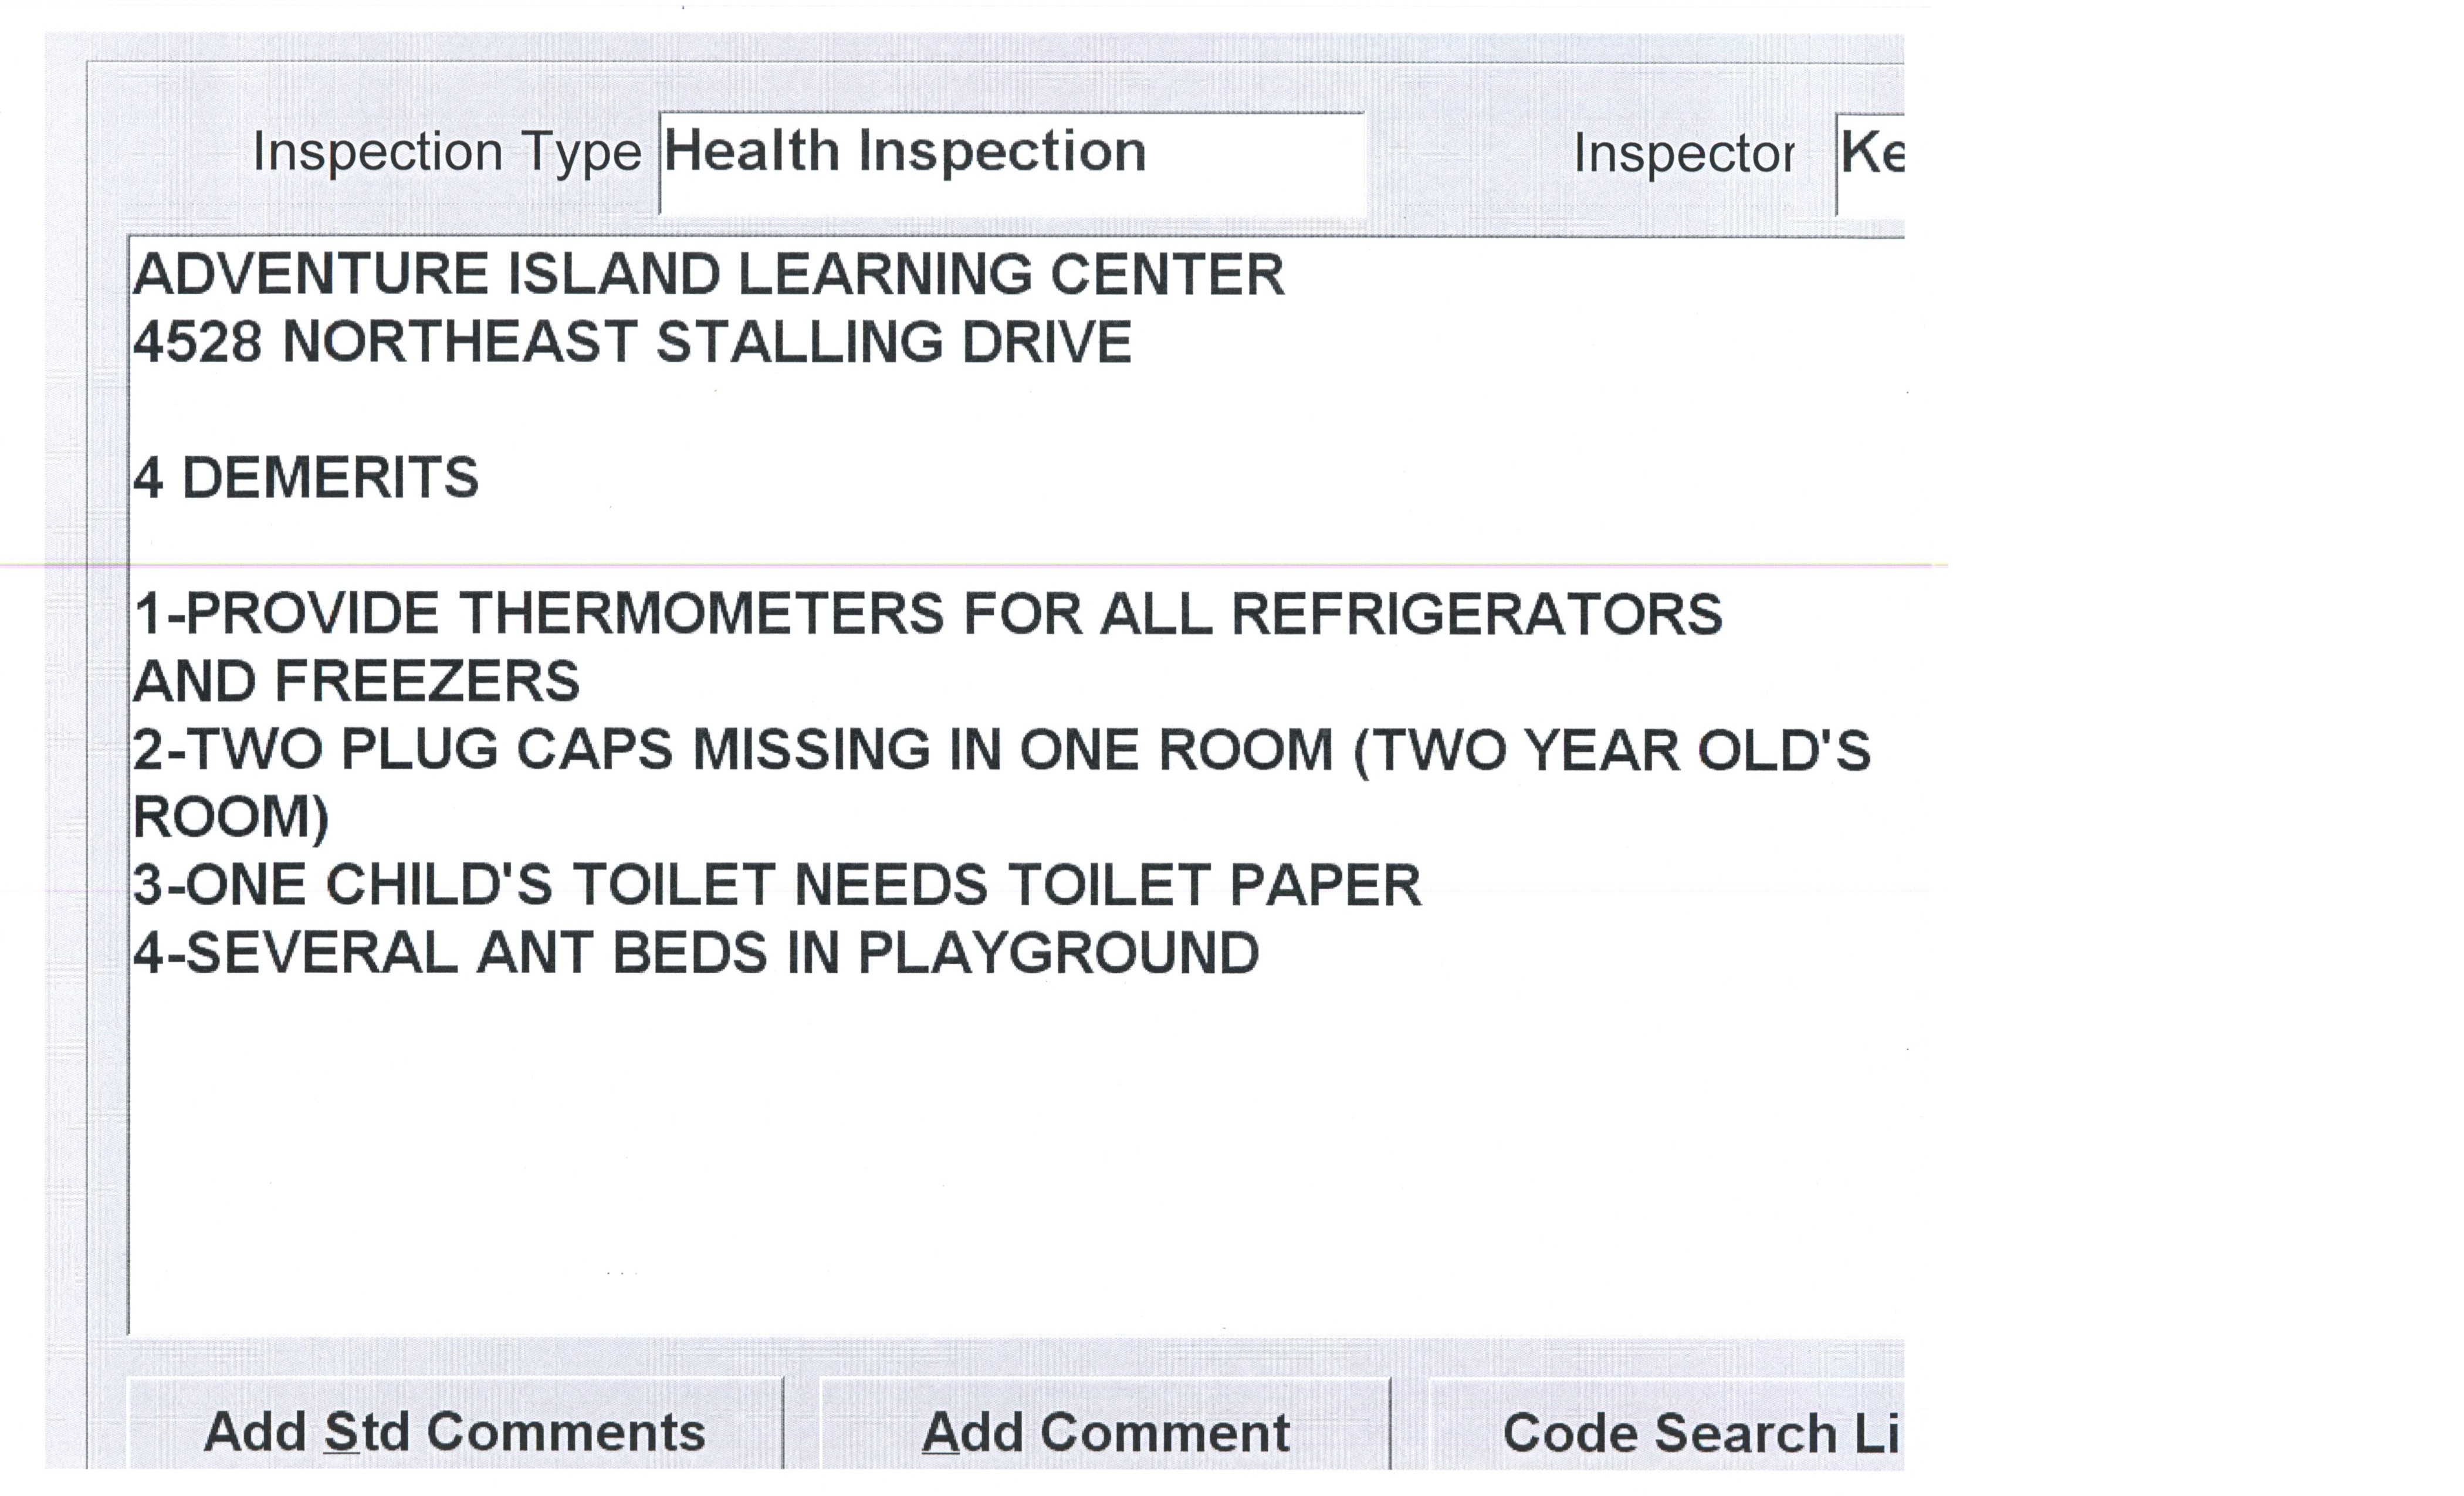Click the TWO YEAR OLD'S text in parentheses

click(x=1610, y=749)
